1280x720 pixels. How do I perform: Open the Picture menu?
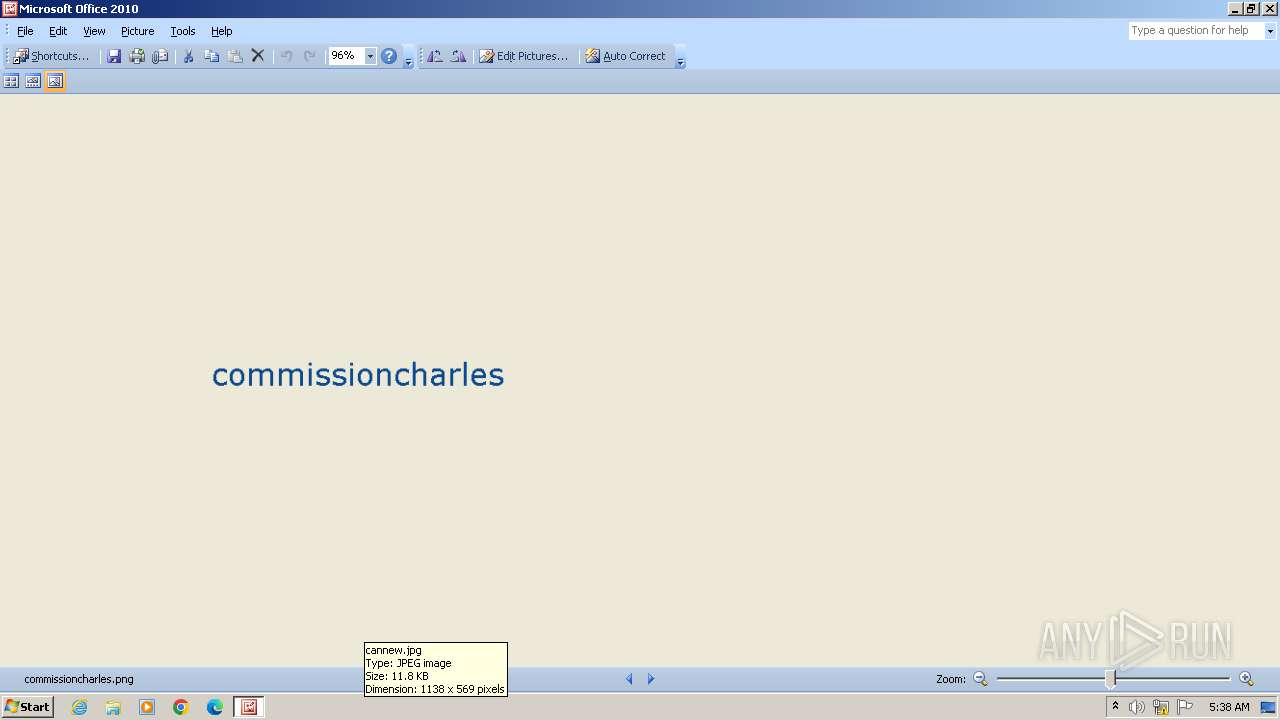coord(138,31)
